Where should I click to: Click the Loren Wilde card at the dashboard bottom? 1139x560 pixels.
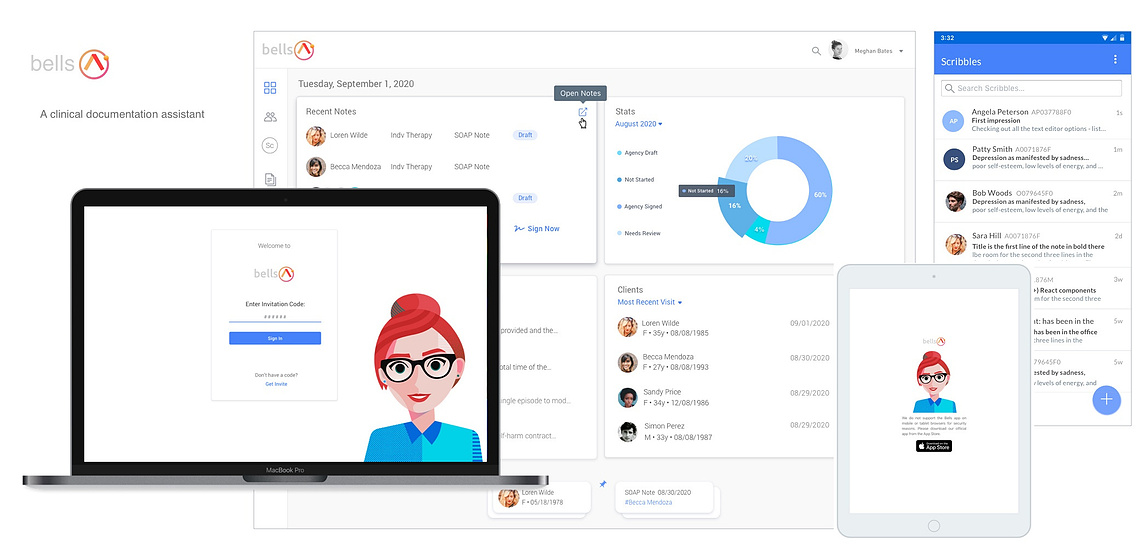[x=540, y=498]
